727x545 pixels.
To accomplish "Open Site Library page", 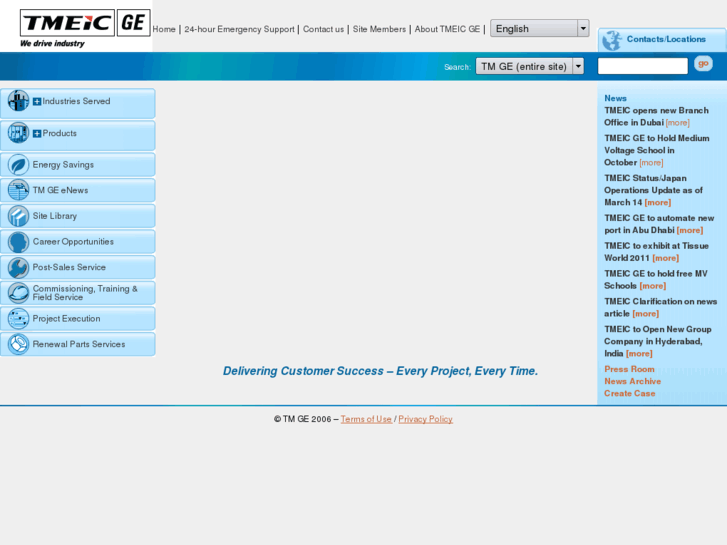I will coord(55,216).
